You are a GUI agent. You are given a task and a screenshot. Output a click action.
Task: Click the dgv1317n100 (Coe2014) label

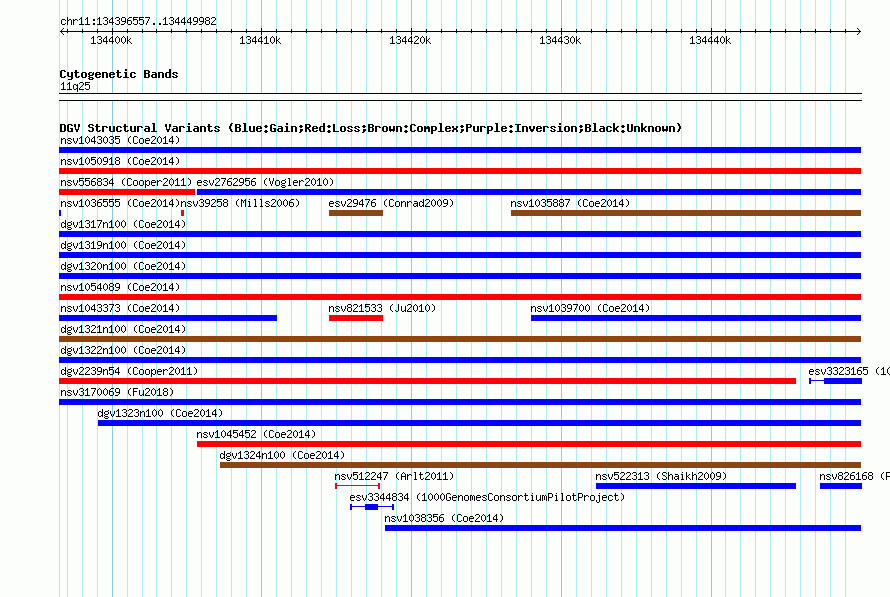click(123, 224)
